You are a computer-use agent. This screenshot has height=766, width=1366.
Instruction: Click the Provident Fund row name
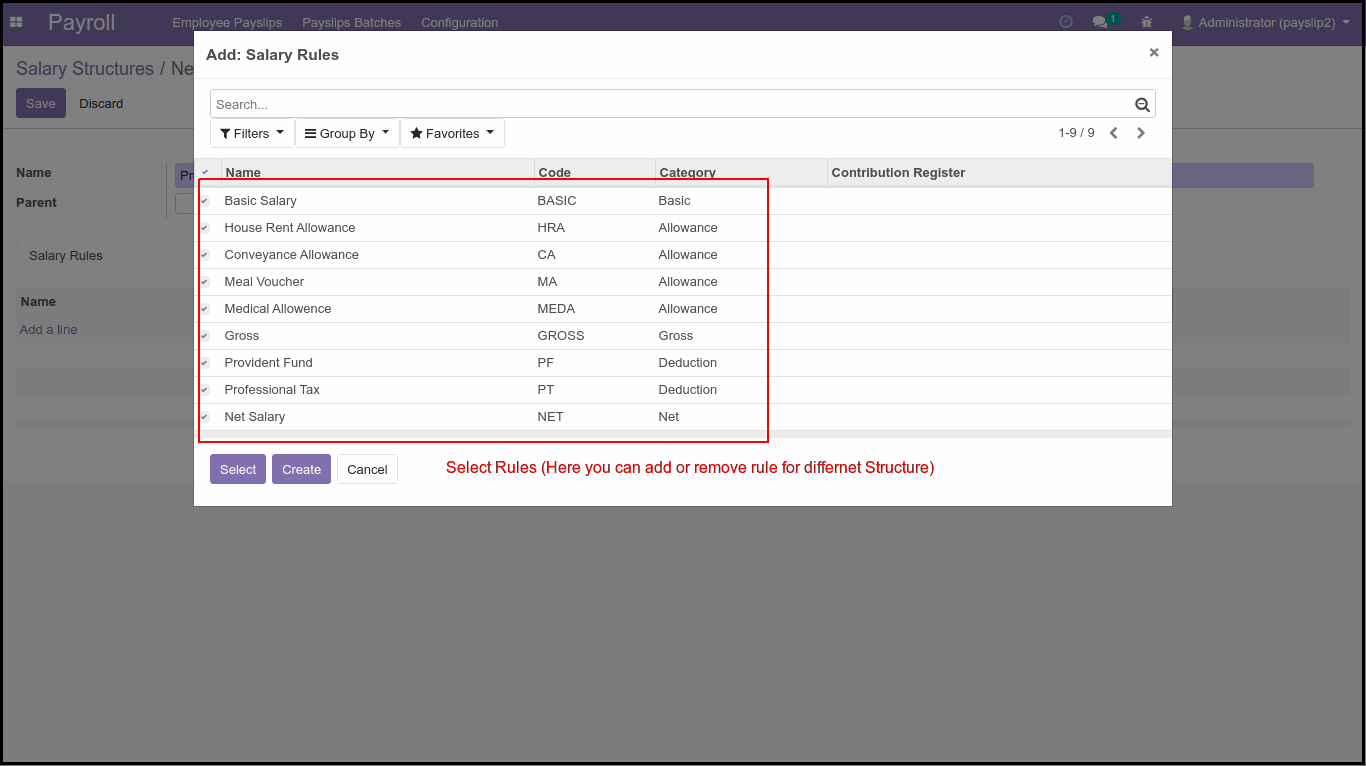268,363
